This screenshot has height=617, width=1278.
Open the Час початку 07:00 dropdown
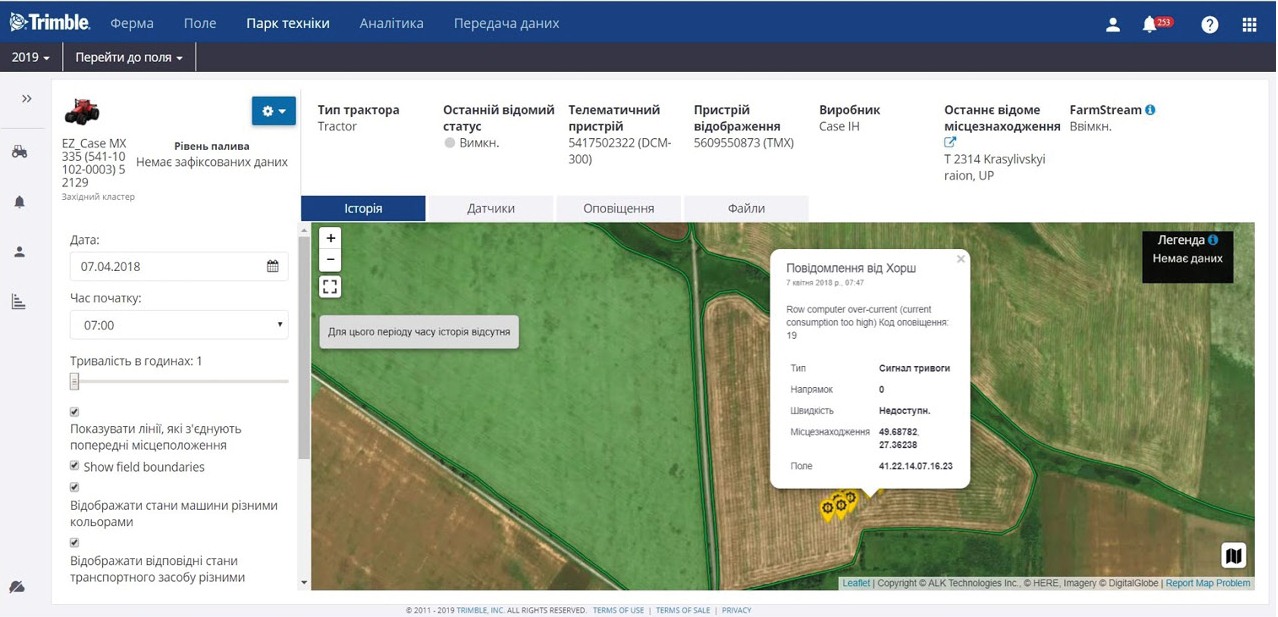(x=179, y=325)
